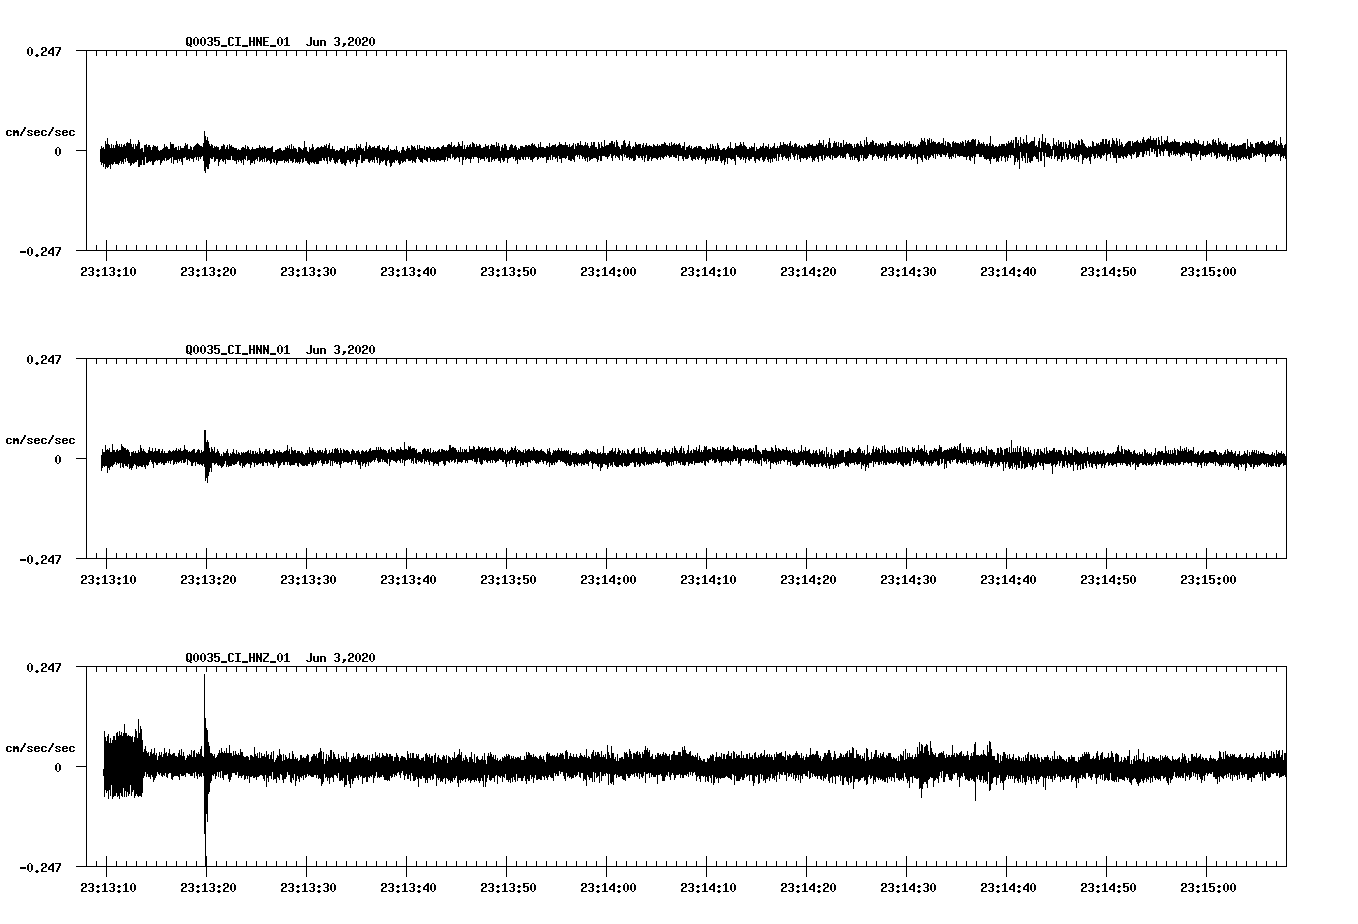The width and height of the screenshot is (1358, 924).
Task: Click the 0.247 upper limit on HNZ axis
Action: point(43,667)
